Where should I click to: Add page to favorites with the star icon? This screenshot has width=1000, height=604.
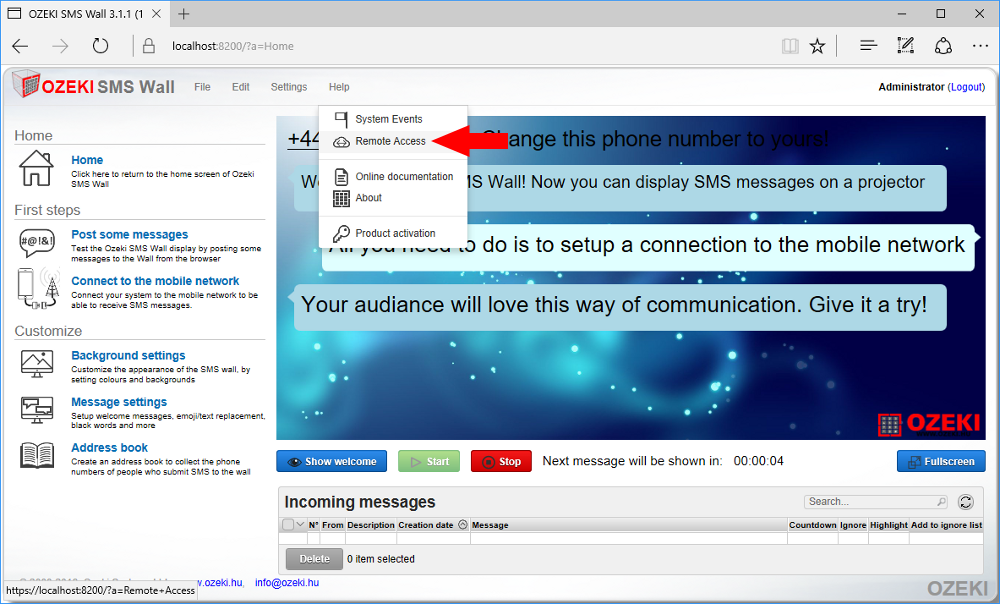[x=817, y=46]
